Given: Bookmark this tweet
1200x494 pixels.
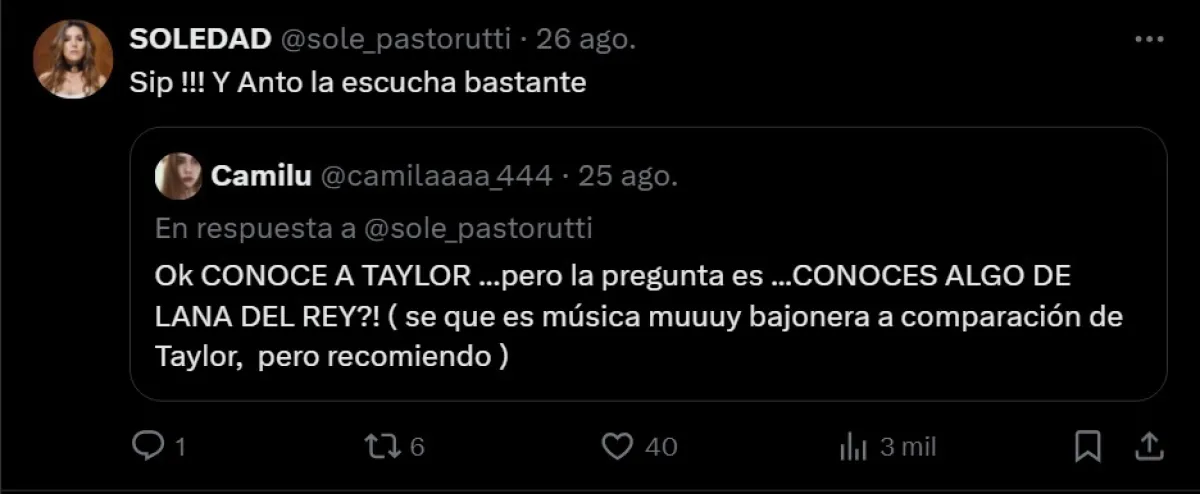Looking at the screenshot, I should [x=1088, y=446].
